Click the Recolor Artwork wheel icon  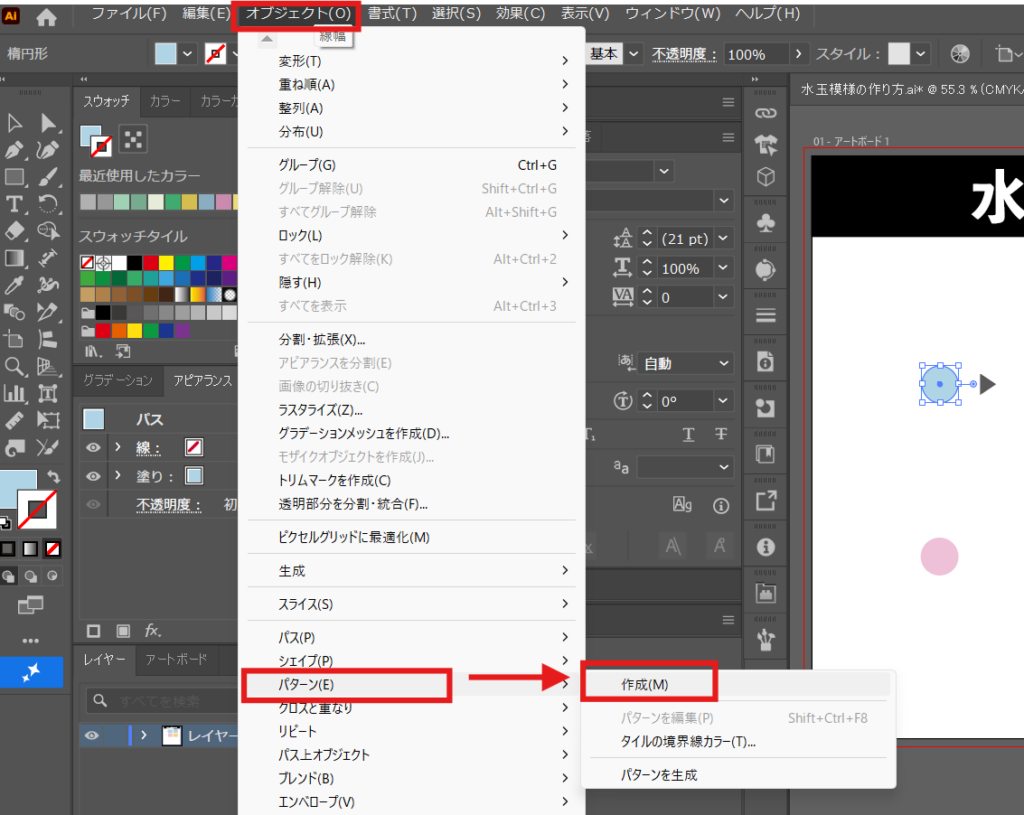click(960, 54)
